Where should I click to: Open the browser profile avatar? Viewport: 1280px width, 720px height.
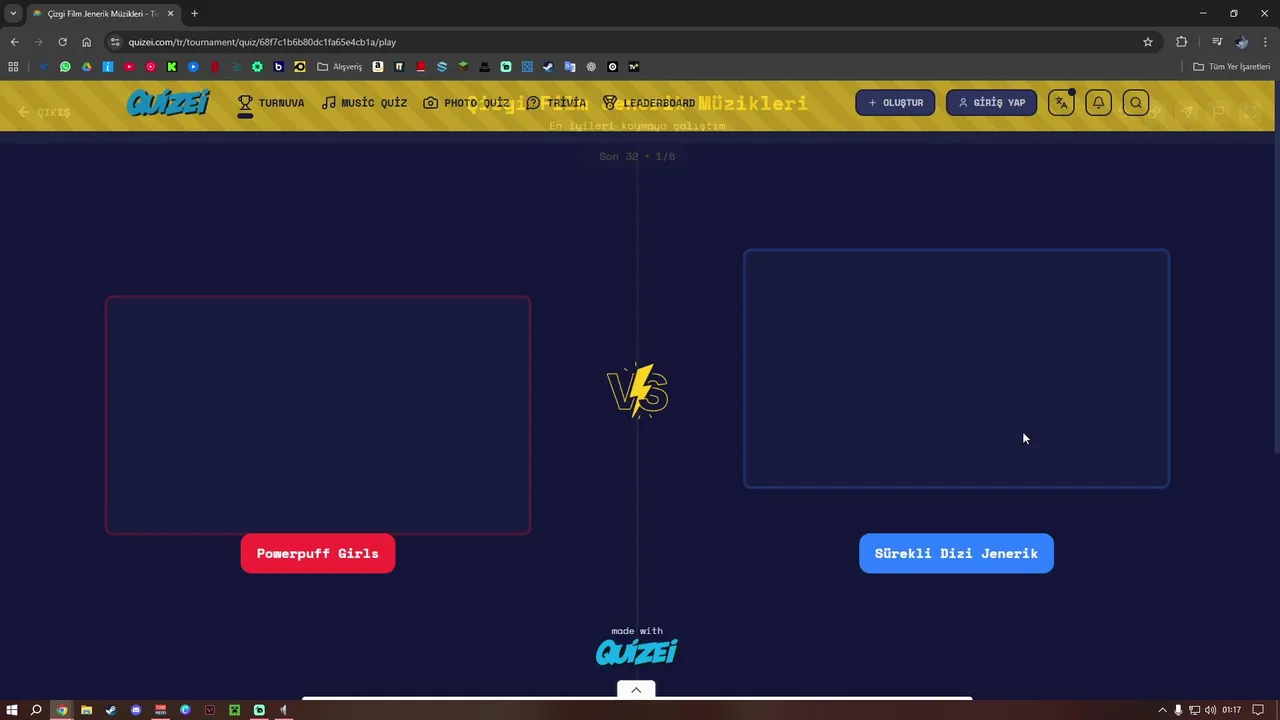(1241, 42)
